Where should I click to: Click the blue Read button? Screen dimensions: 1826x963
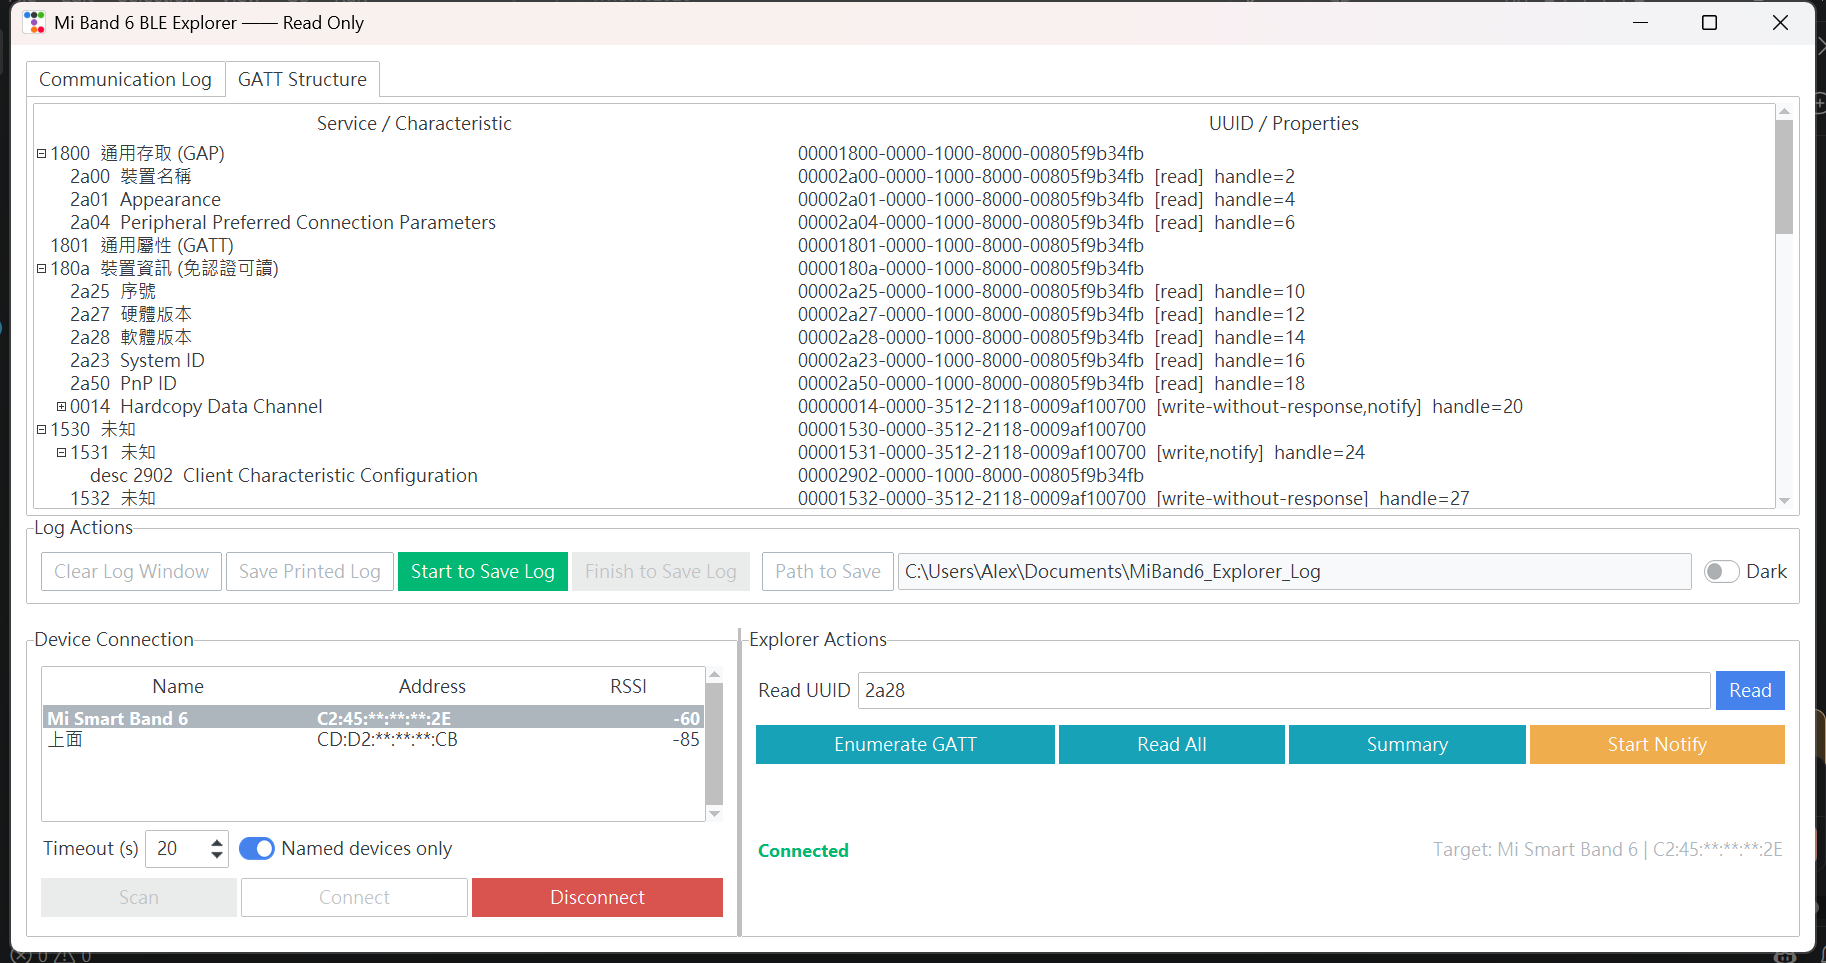(1750, 690)
